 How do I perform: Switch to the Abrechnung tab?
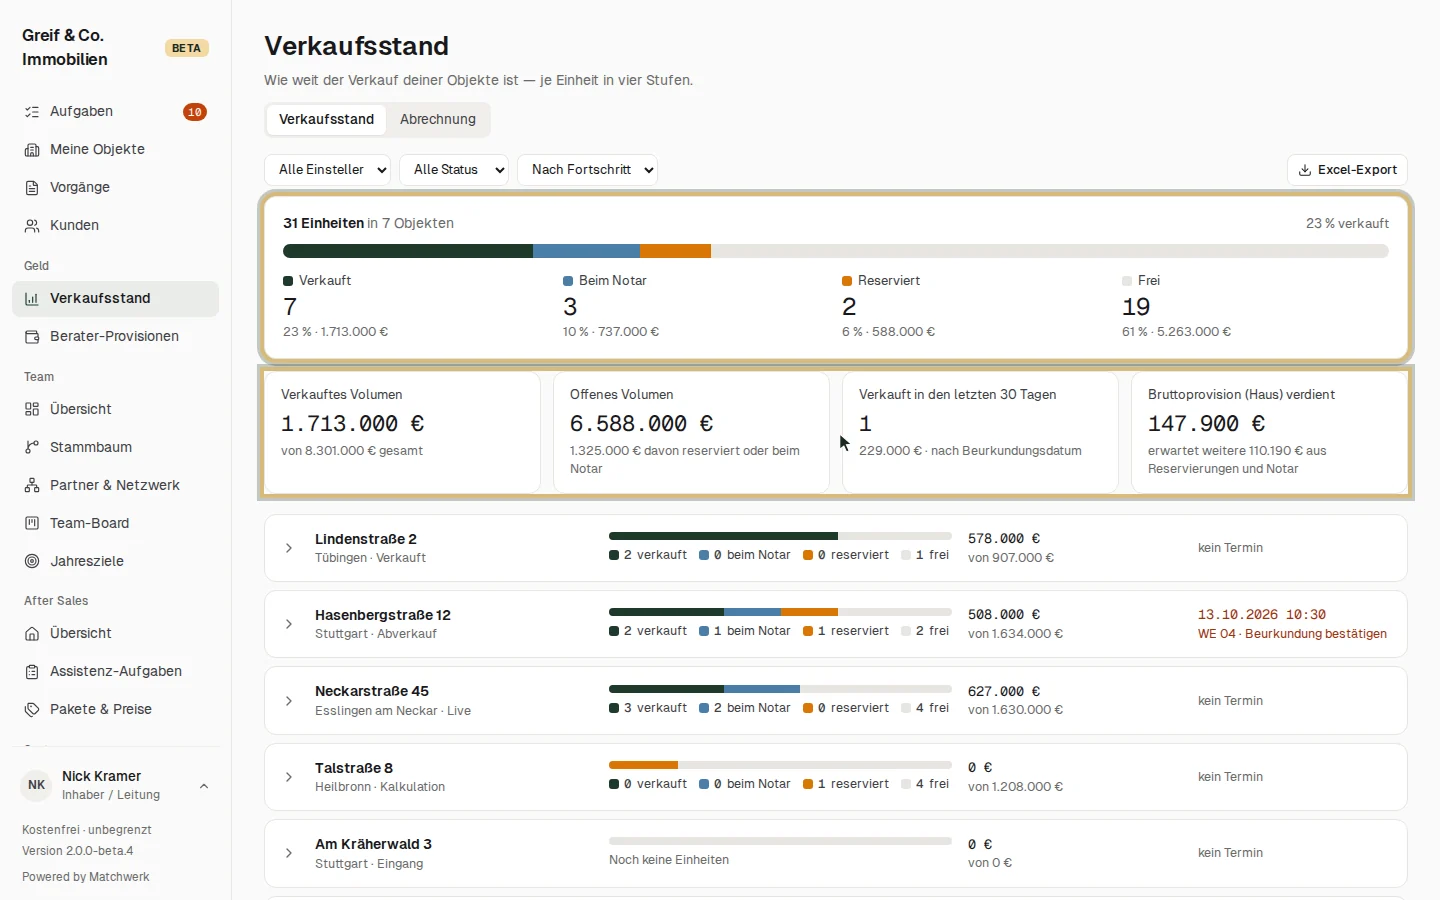click(438, 119)
